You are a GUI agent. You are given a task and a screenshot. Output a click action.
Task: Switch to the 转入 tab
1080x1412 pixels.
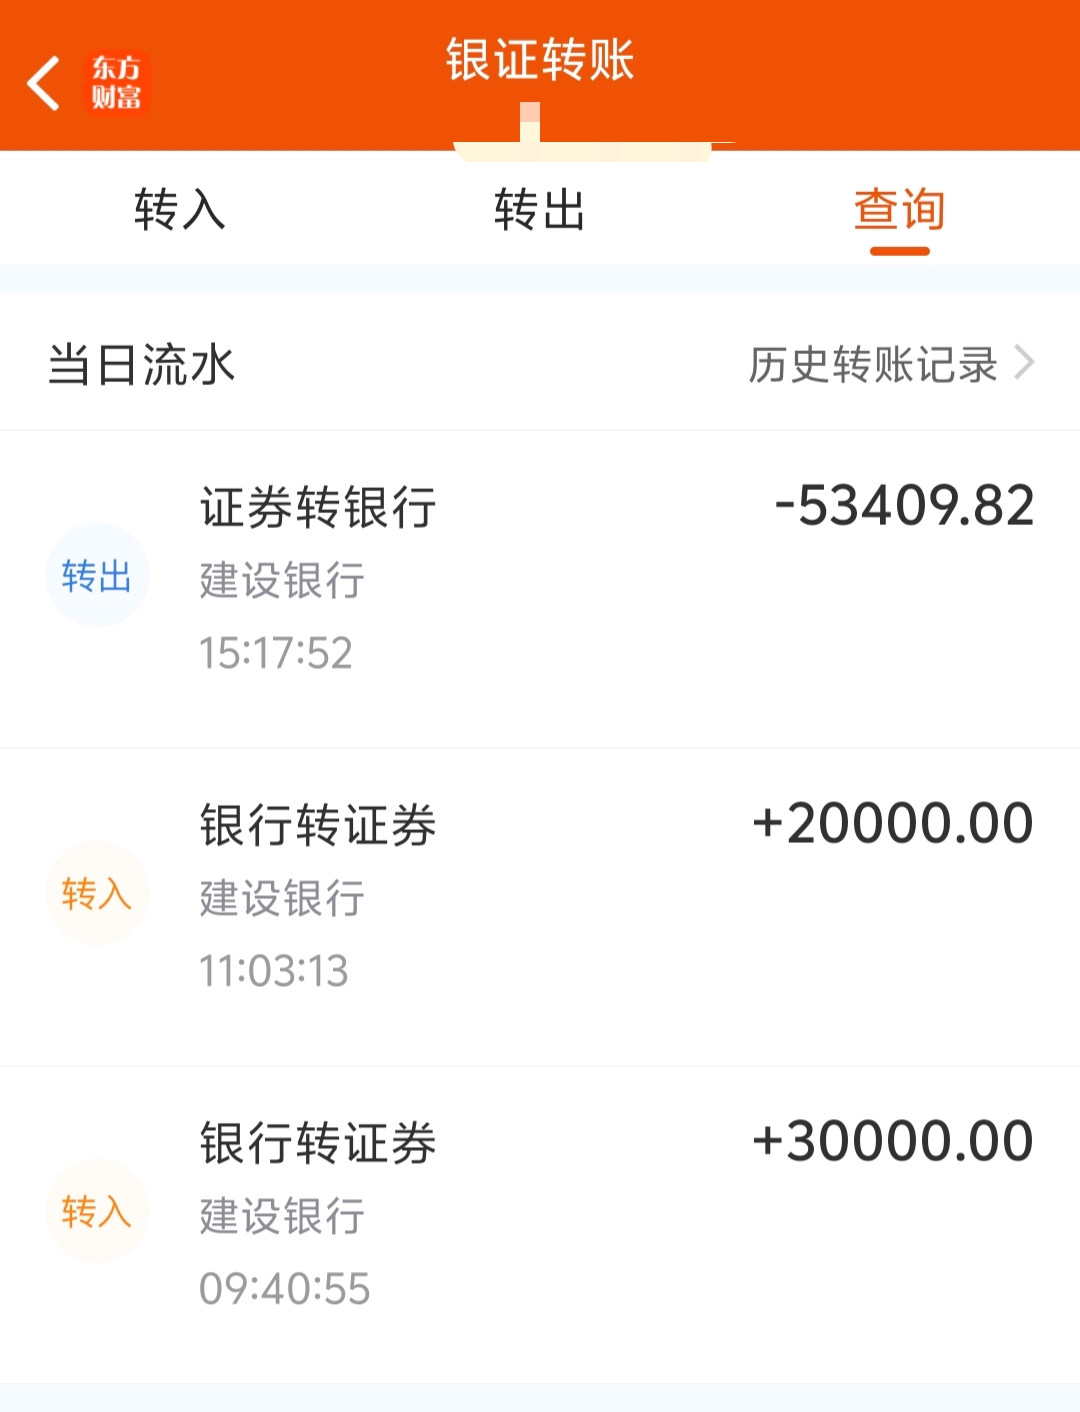click(180, 210)
